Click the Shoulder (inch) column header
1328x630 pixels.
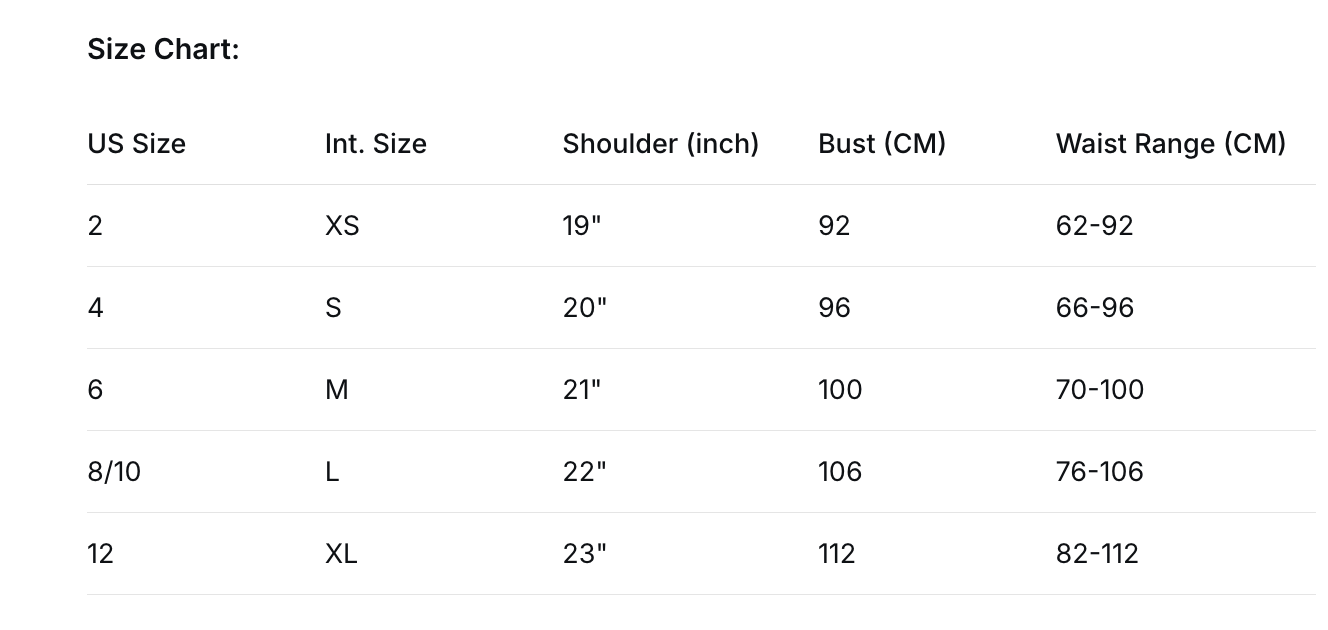coord(660,144)
